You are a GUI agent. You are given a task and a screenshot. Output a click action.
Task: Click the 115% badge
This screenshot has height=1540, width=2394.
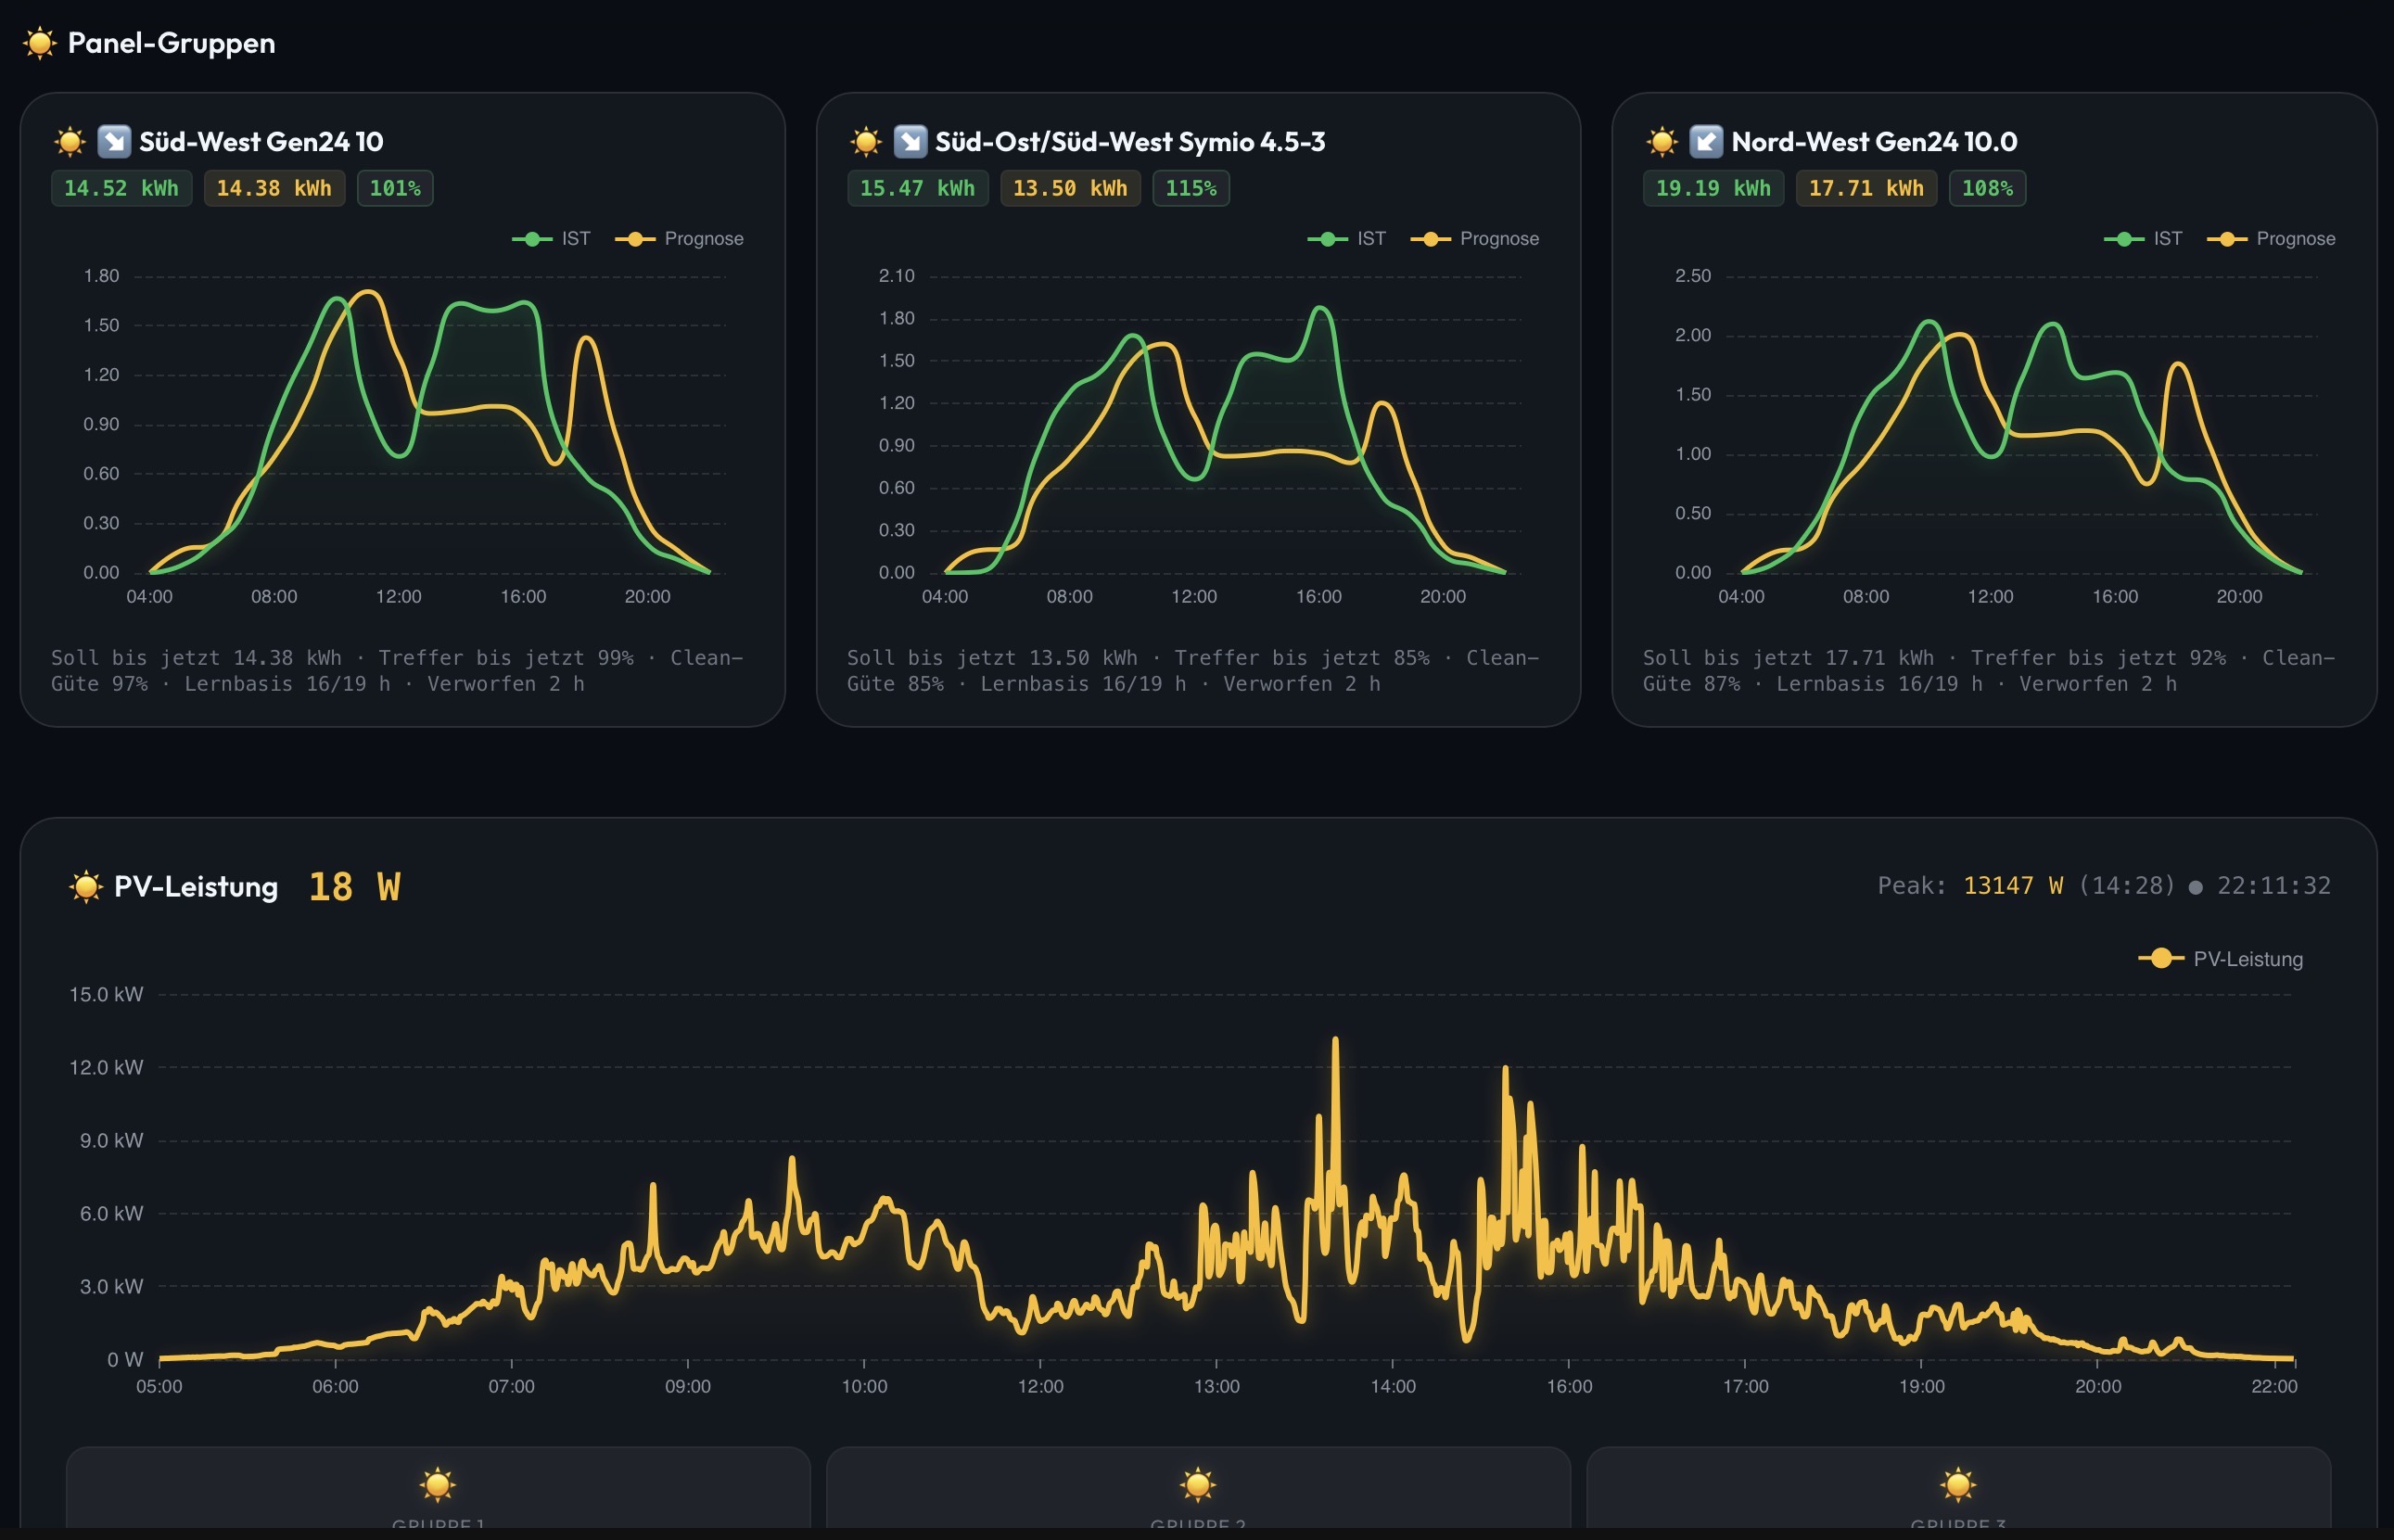(1191, 188)
